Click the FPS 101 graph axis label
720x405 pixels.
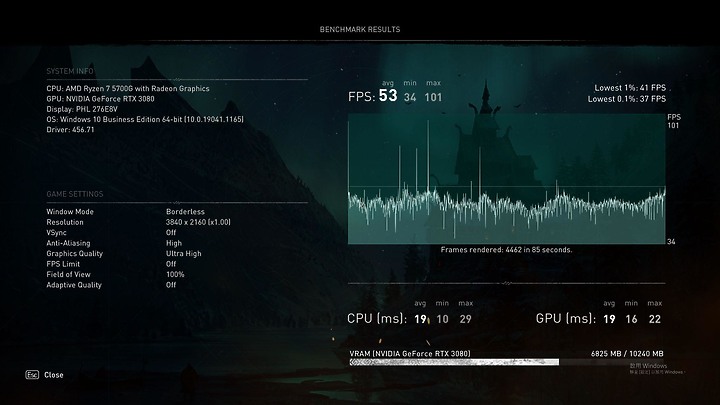click(x=674, y=121)
